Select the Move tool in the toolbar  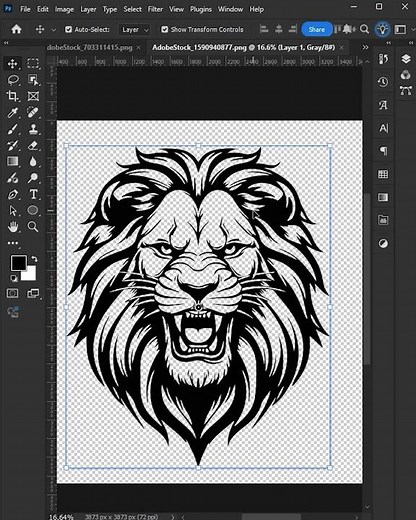click(13, 63)
